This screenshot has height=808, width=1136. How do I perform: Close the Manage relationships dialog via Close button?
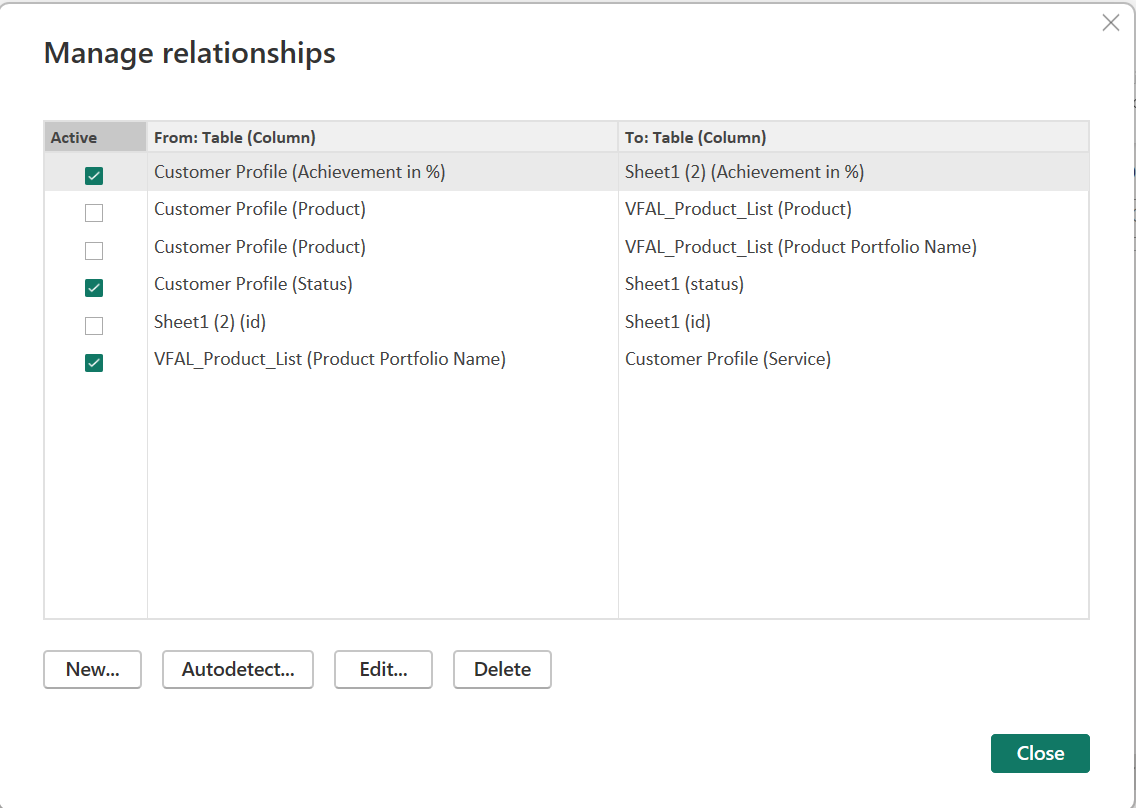coord(1040,753)
